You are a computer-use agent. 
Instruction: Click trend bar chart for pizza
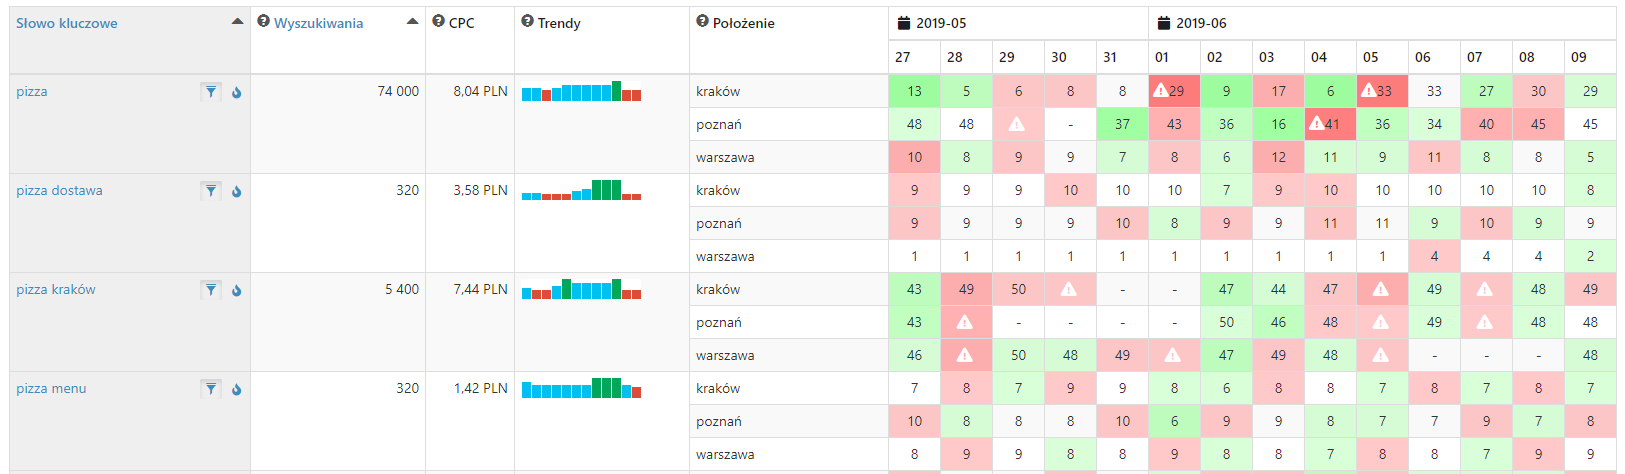(x=581, y=92)
